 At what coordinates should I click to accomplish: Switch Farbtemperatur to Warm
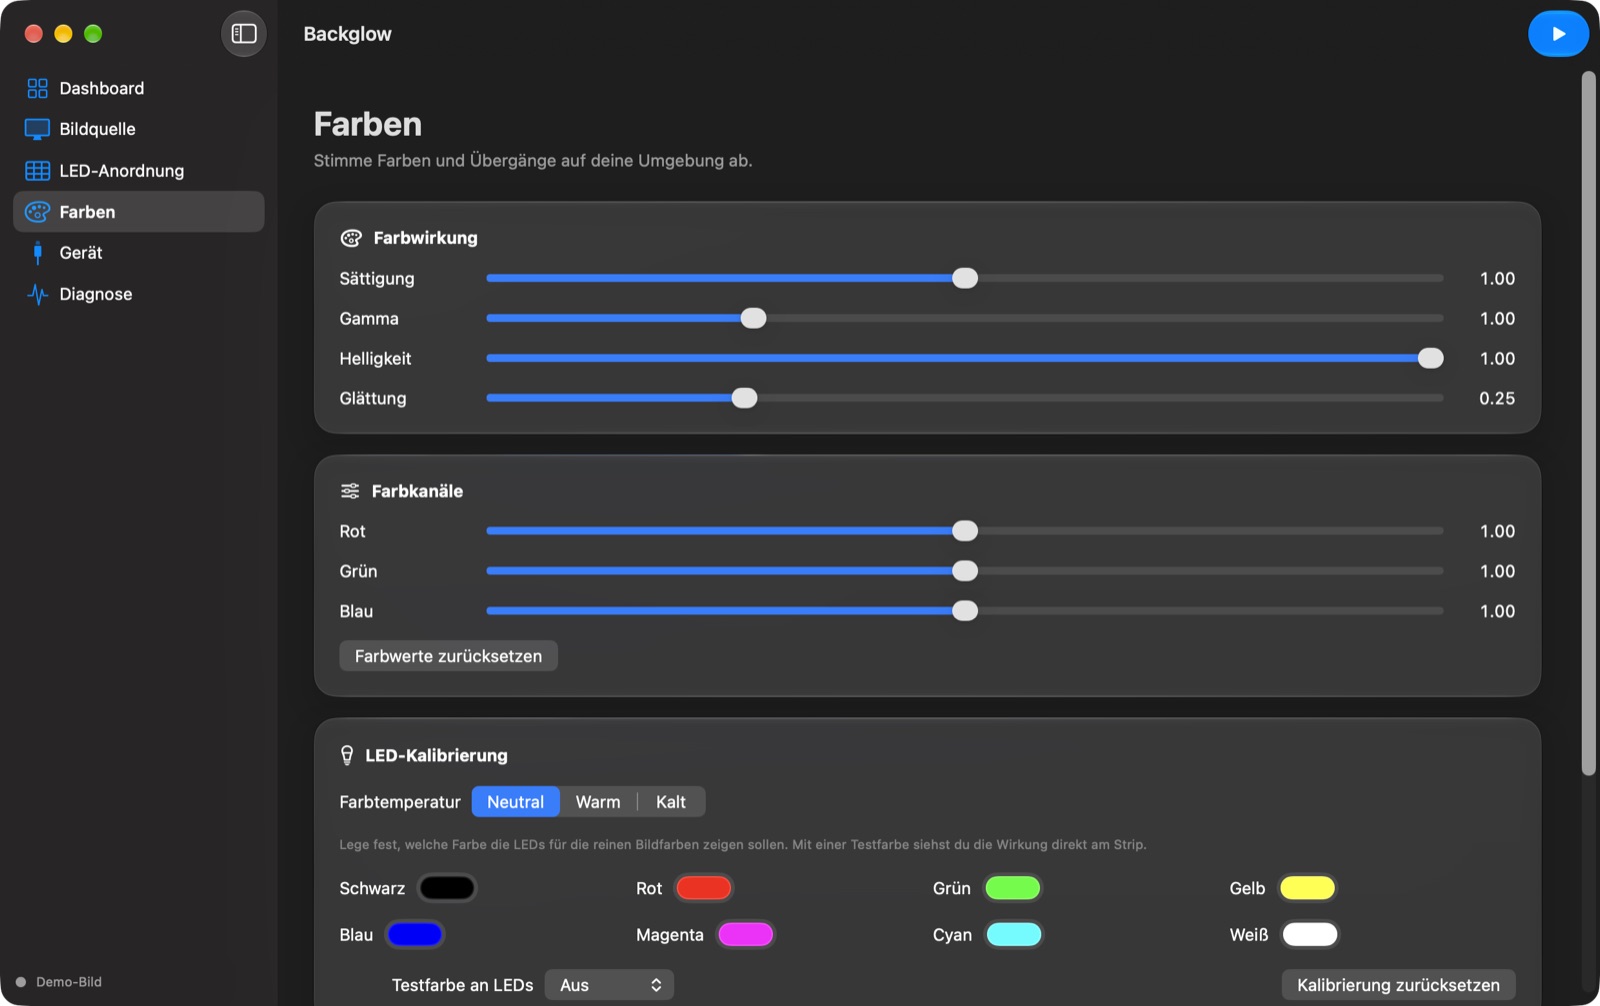[x=598, y=802]
